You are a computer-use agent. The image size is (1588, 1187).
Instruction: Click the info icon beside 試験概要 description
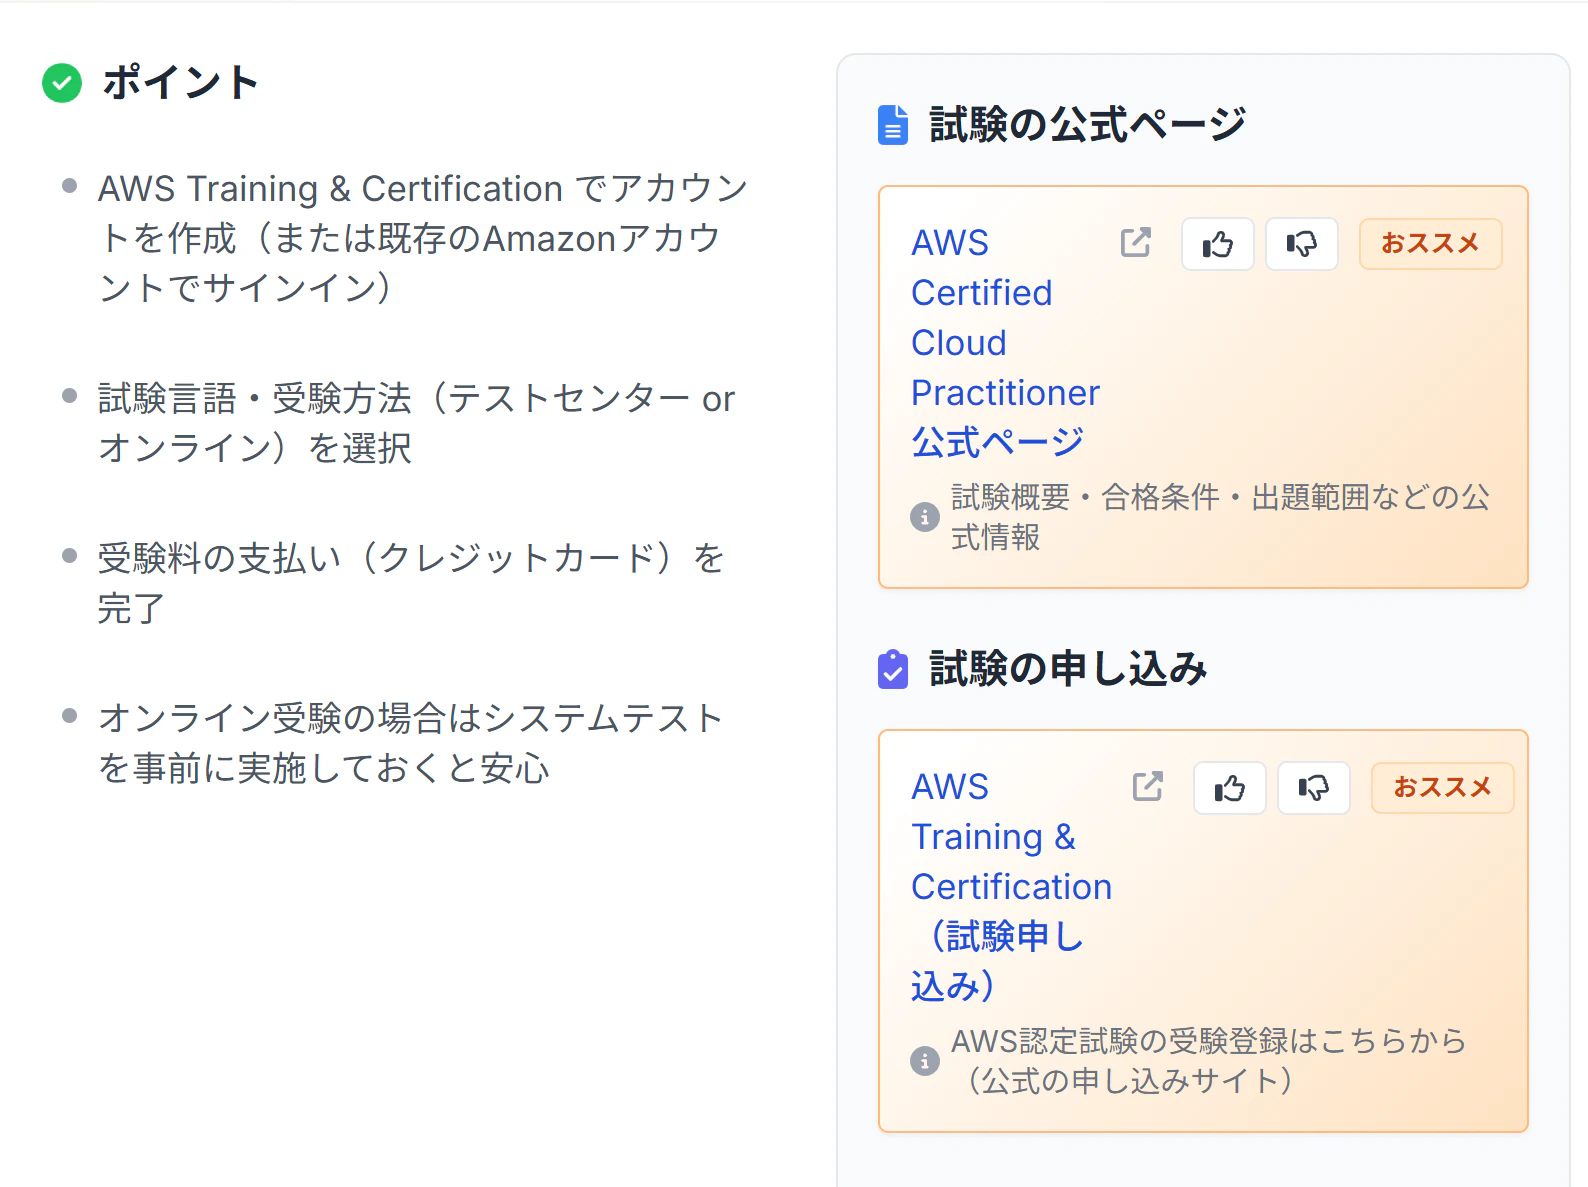click(x=924, y=517)
